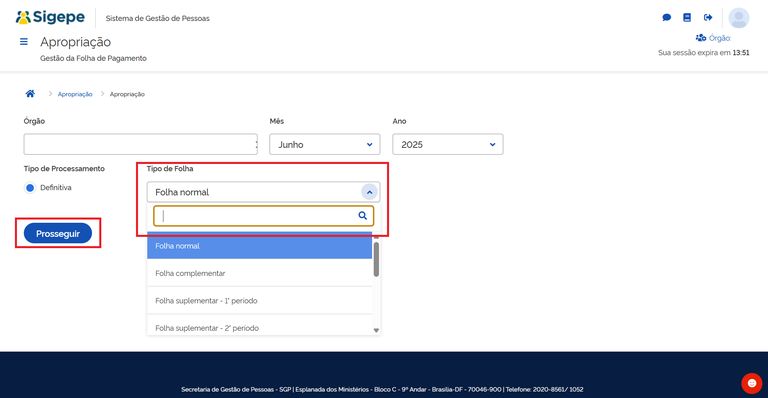Click the Tipo de Folha chevron arrow
This screenshot has height=398, width=768.
pos(369,192)
